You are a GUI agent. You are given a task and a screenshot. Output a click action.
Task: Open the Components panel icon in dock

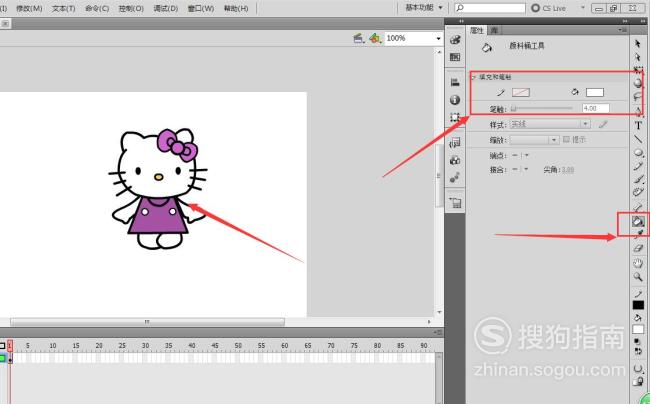click(x=455, y=160)
